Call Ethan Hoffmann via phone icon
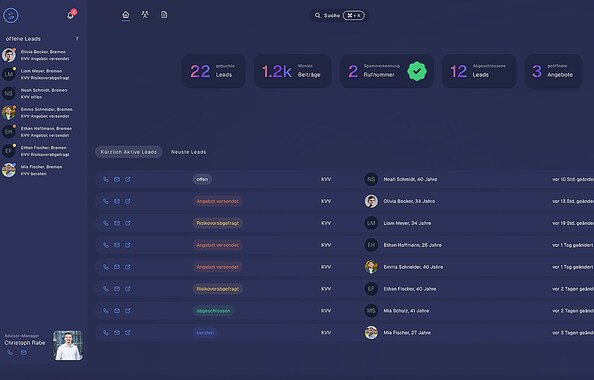Viewport: 594px width, 380px height. pos(106,245)
